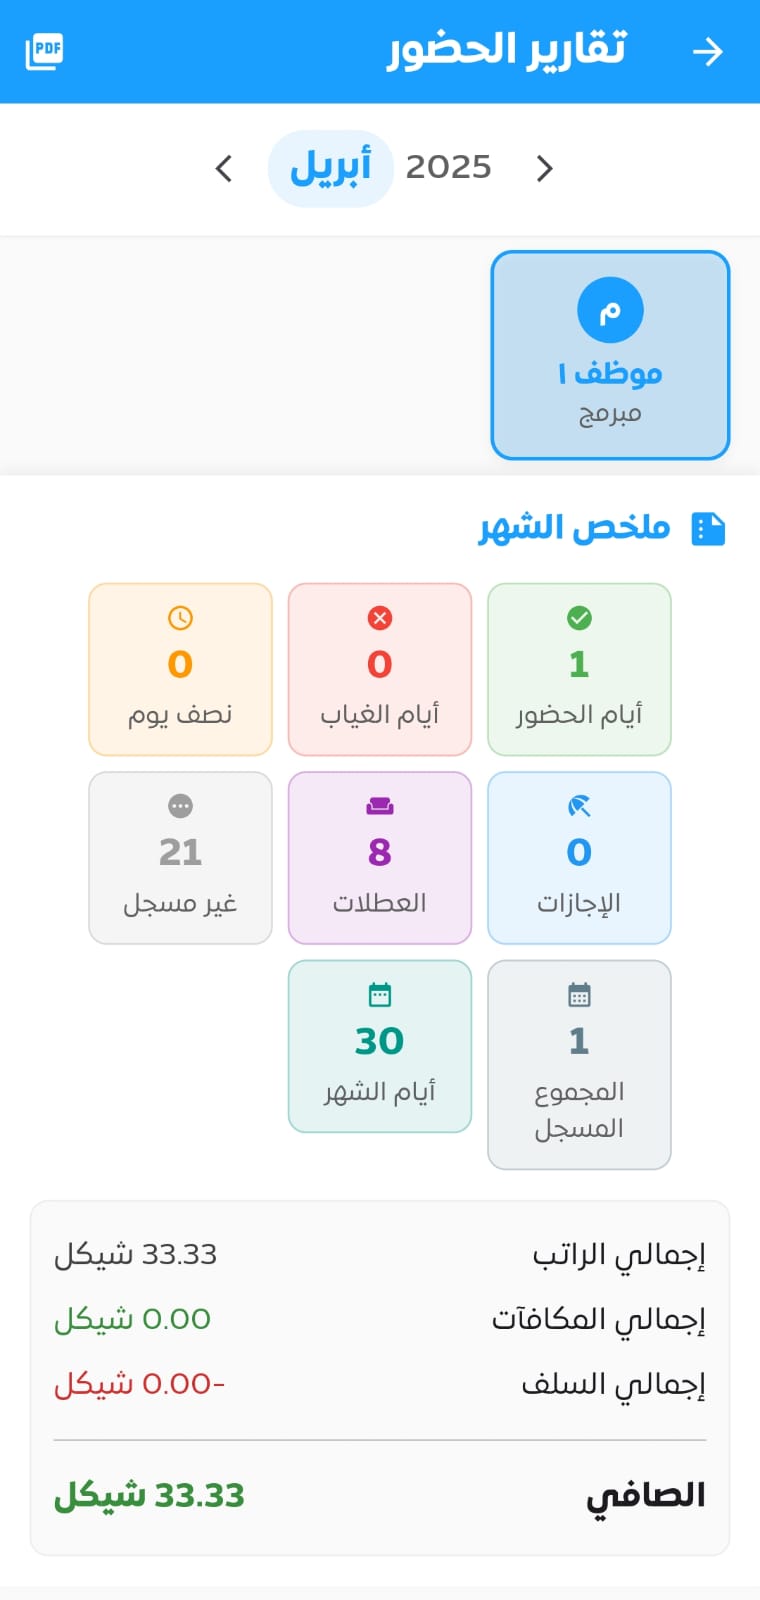
Task: Tap the round م employee avatar
Action: pyautogui.click(x=610, y=310)
